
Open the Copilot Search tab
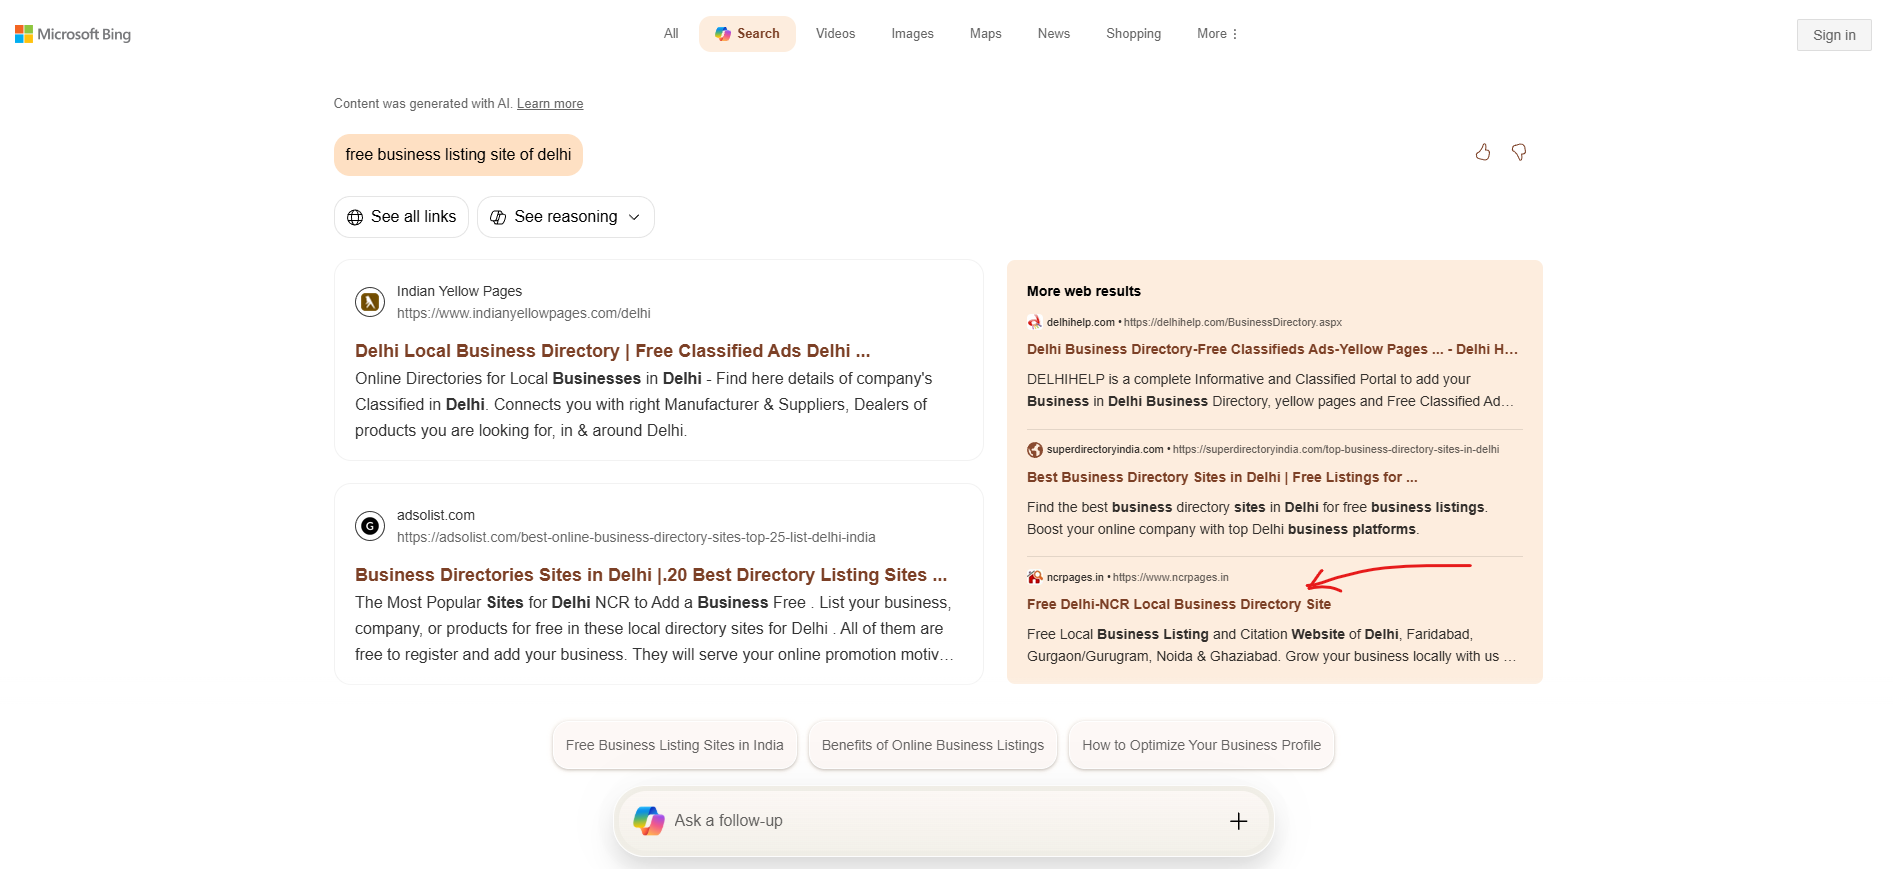pyautogui.click(x=747, y=34)
